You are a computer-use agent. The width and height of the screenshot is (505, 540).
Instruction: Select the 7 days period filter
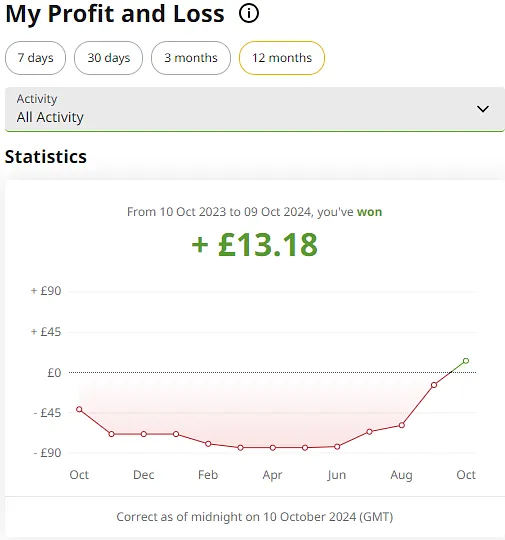pyautogui.click(x=35, y=58)
